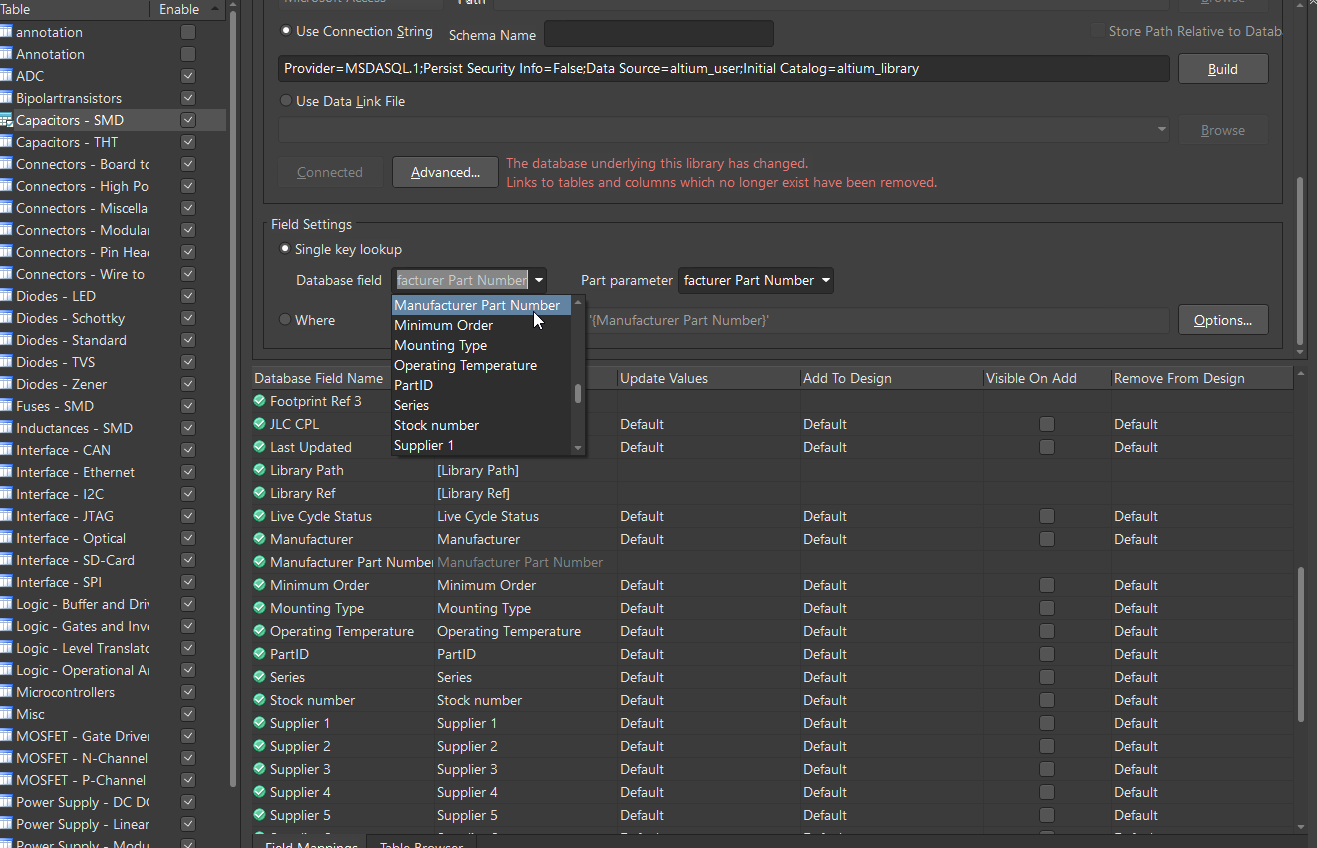Viewport: 1317px width, 848px height.
Task: Pick Mounting Type from the open dropdown list
Action: 440,345
